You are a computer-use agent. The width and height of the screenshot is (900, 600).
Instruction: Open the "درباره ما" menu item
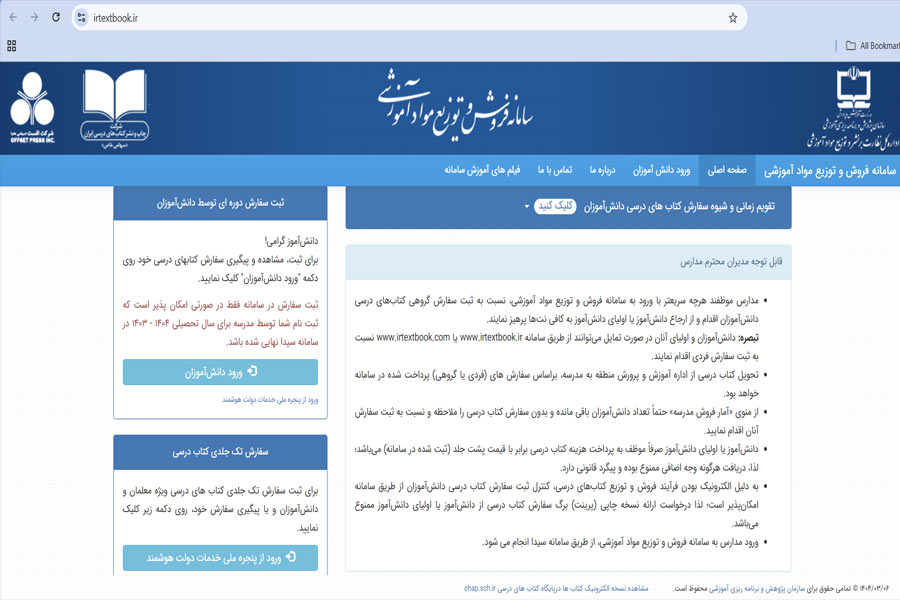(x=602, y=170)
